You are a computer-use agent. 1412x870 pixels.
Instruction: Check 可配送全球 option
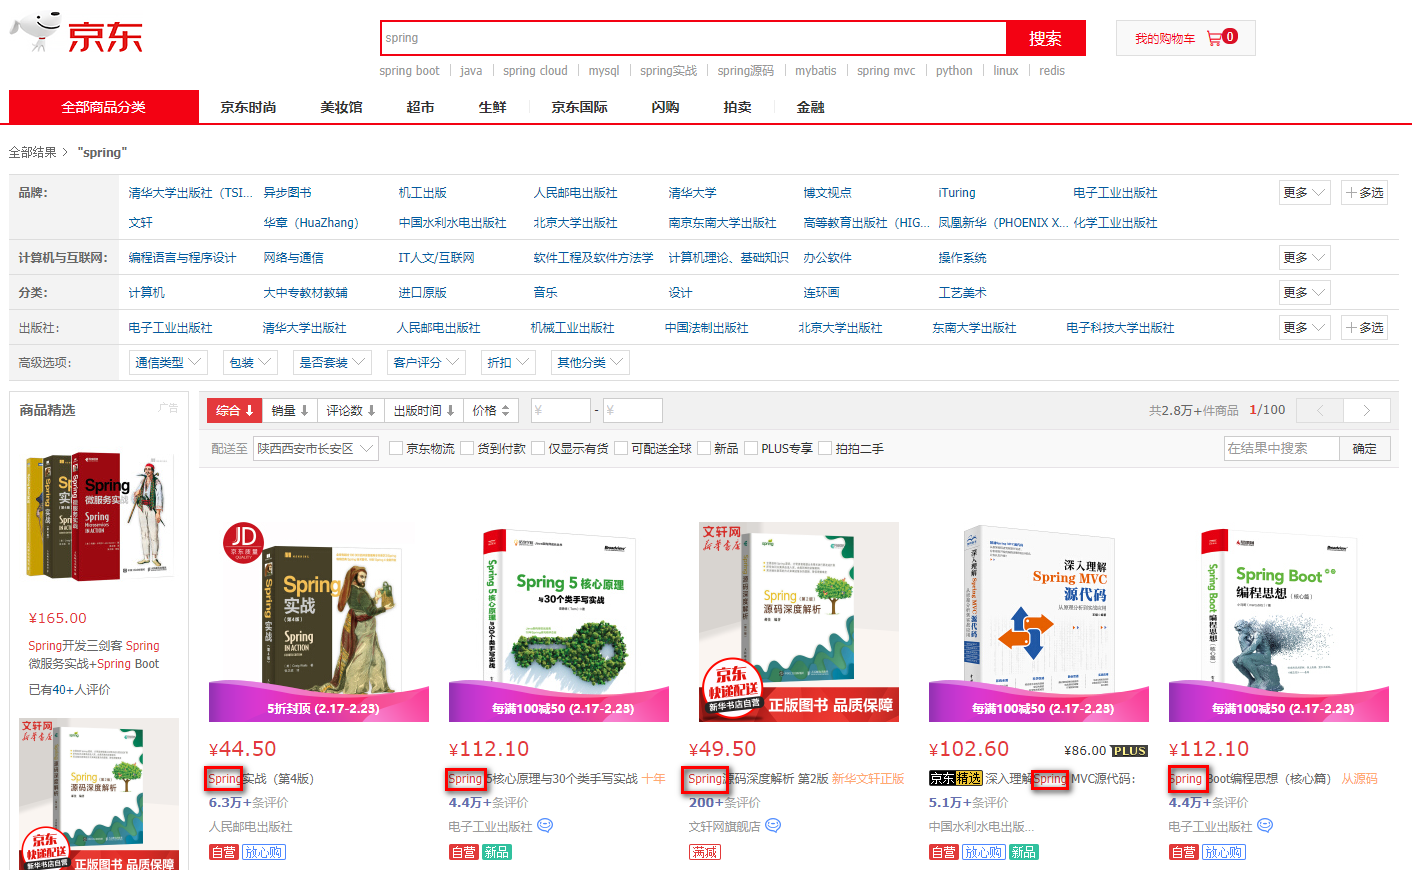tap(621, 448)
